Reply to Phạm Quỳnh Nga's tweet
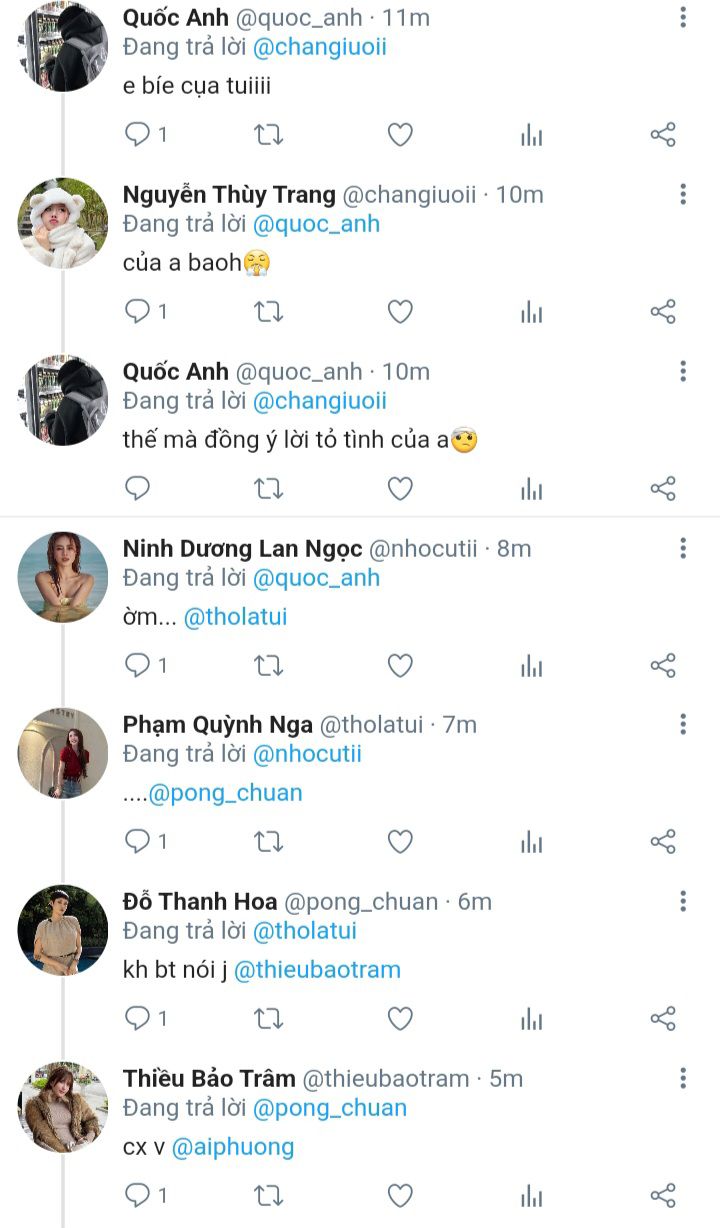Image resolution: width=720 pixels, height=1228 pixels. (x=137, y=842)
